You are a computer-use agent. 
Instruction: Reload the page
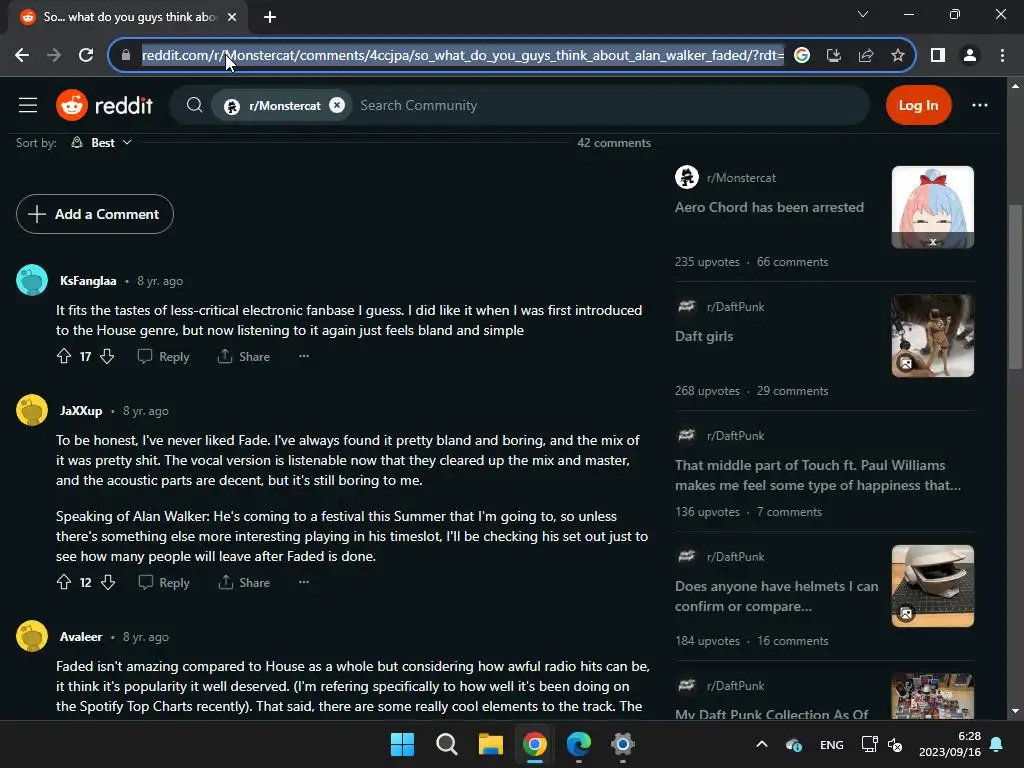(x=86, y=56)
